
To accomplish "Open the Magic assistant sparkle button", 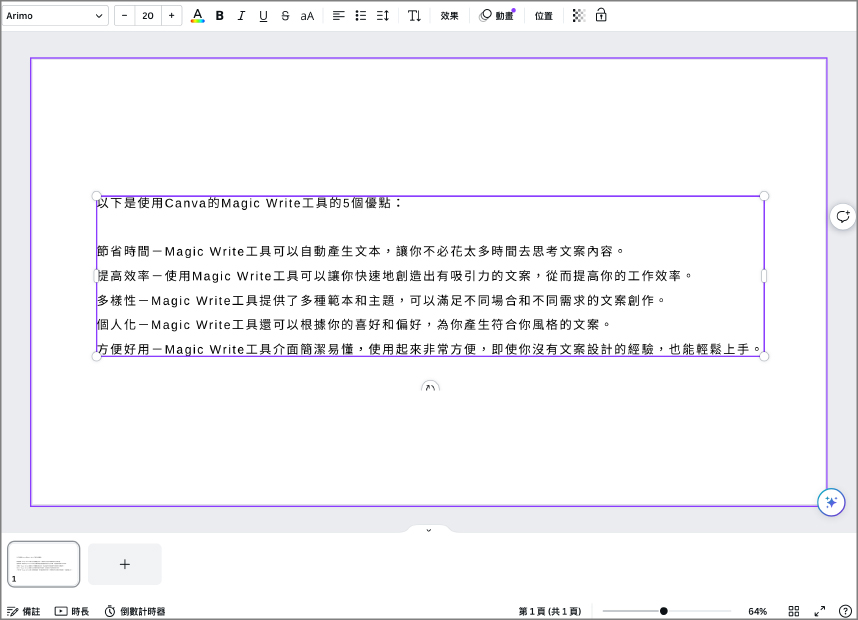I will pos(831,502).
